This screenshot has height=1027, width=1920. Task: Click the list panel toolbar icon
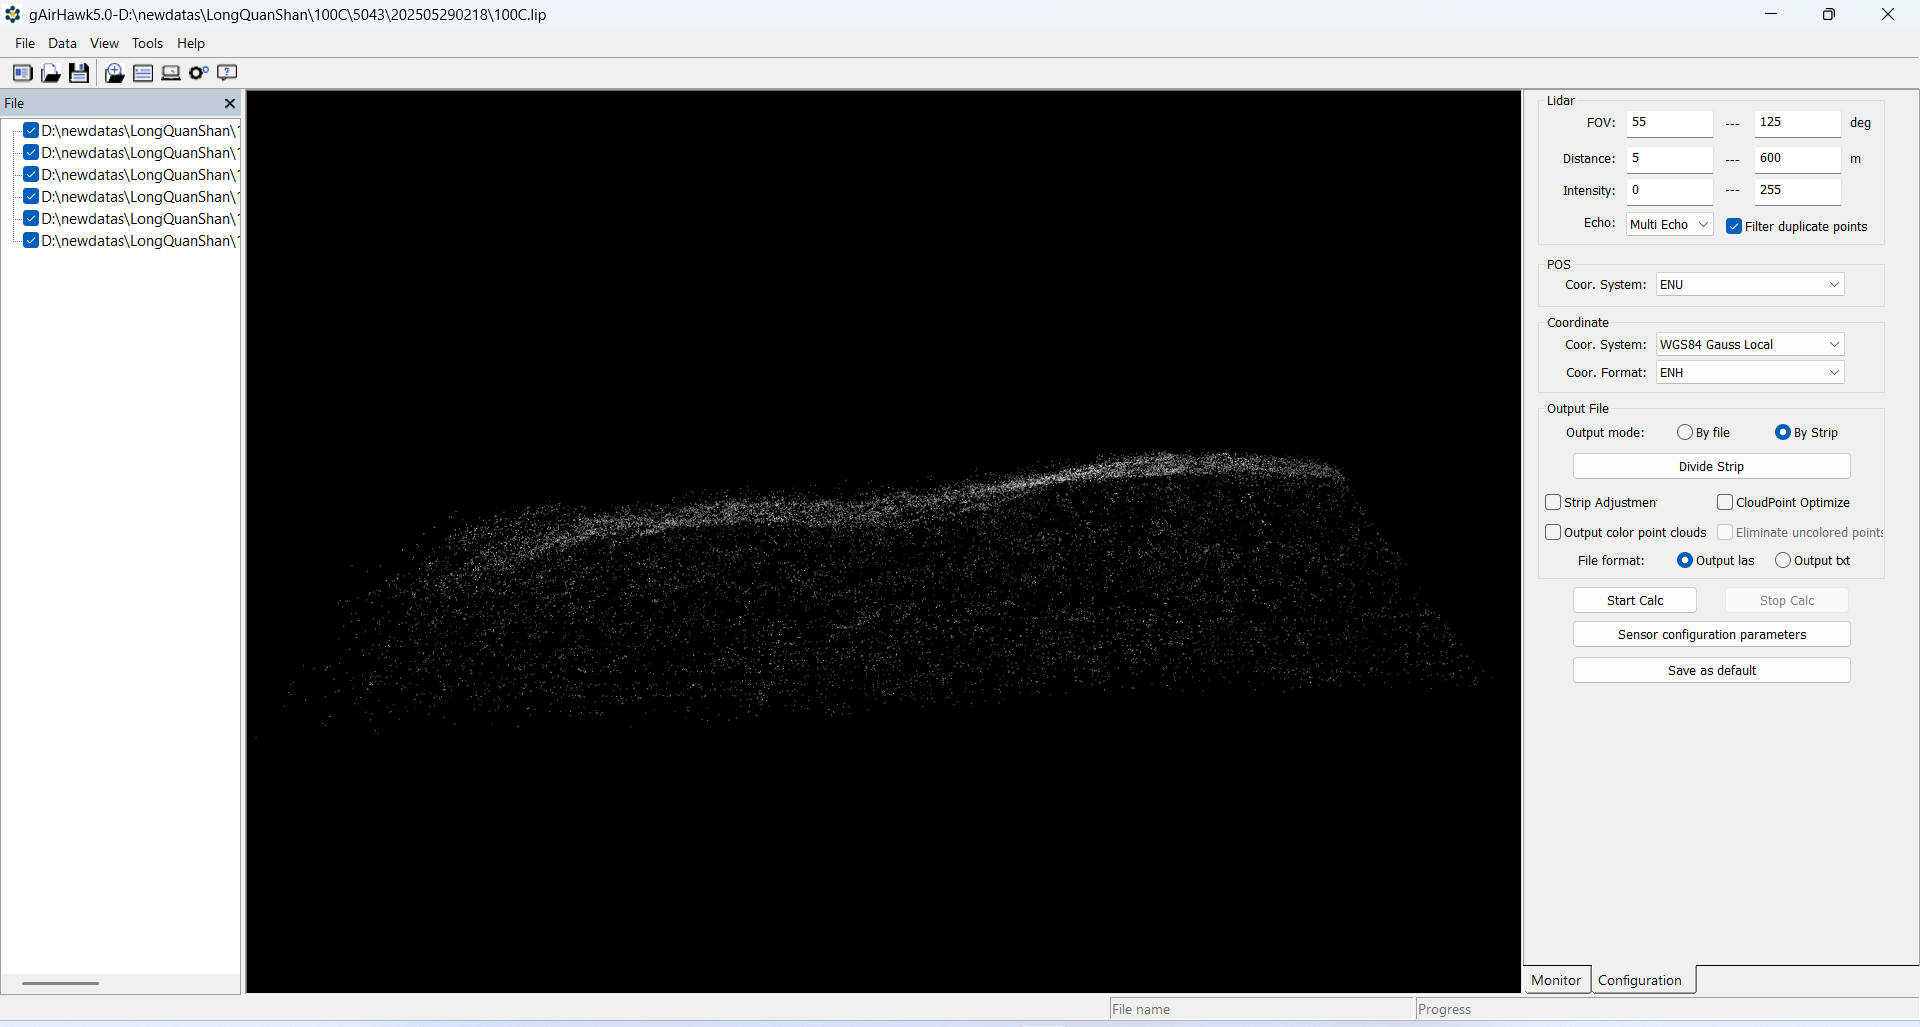143,73
